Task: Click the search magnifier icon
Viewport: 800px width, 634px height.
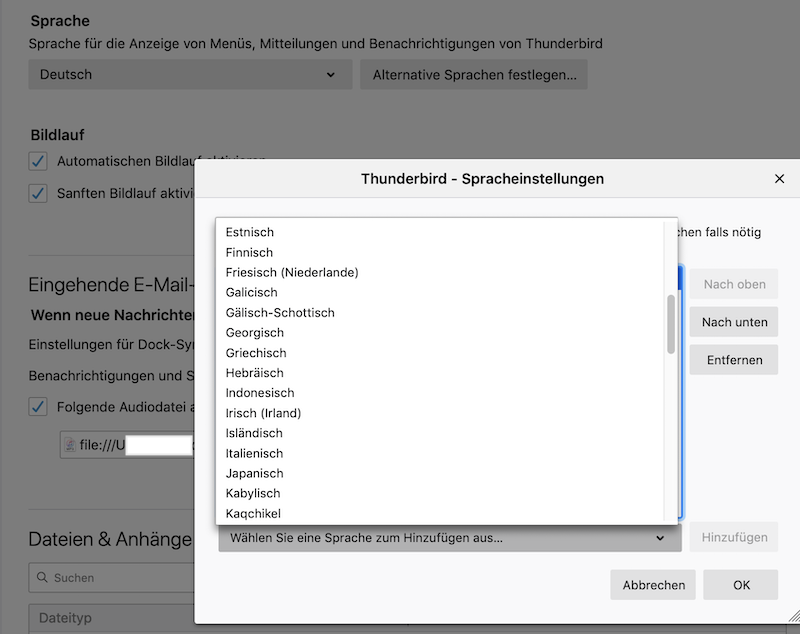Action: pyautogui.click(x=42, y=577)
